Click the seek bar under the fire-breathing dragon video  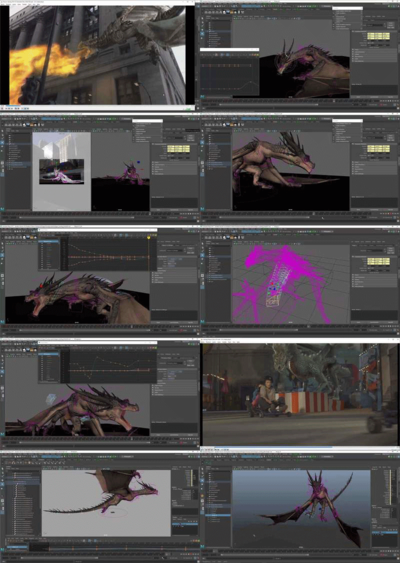point(97,106)
